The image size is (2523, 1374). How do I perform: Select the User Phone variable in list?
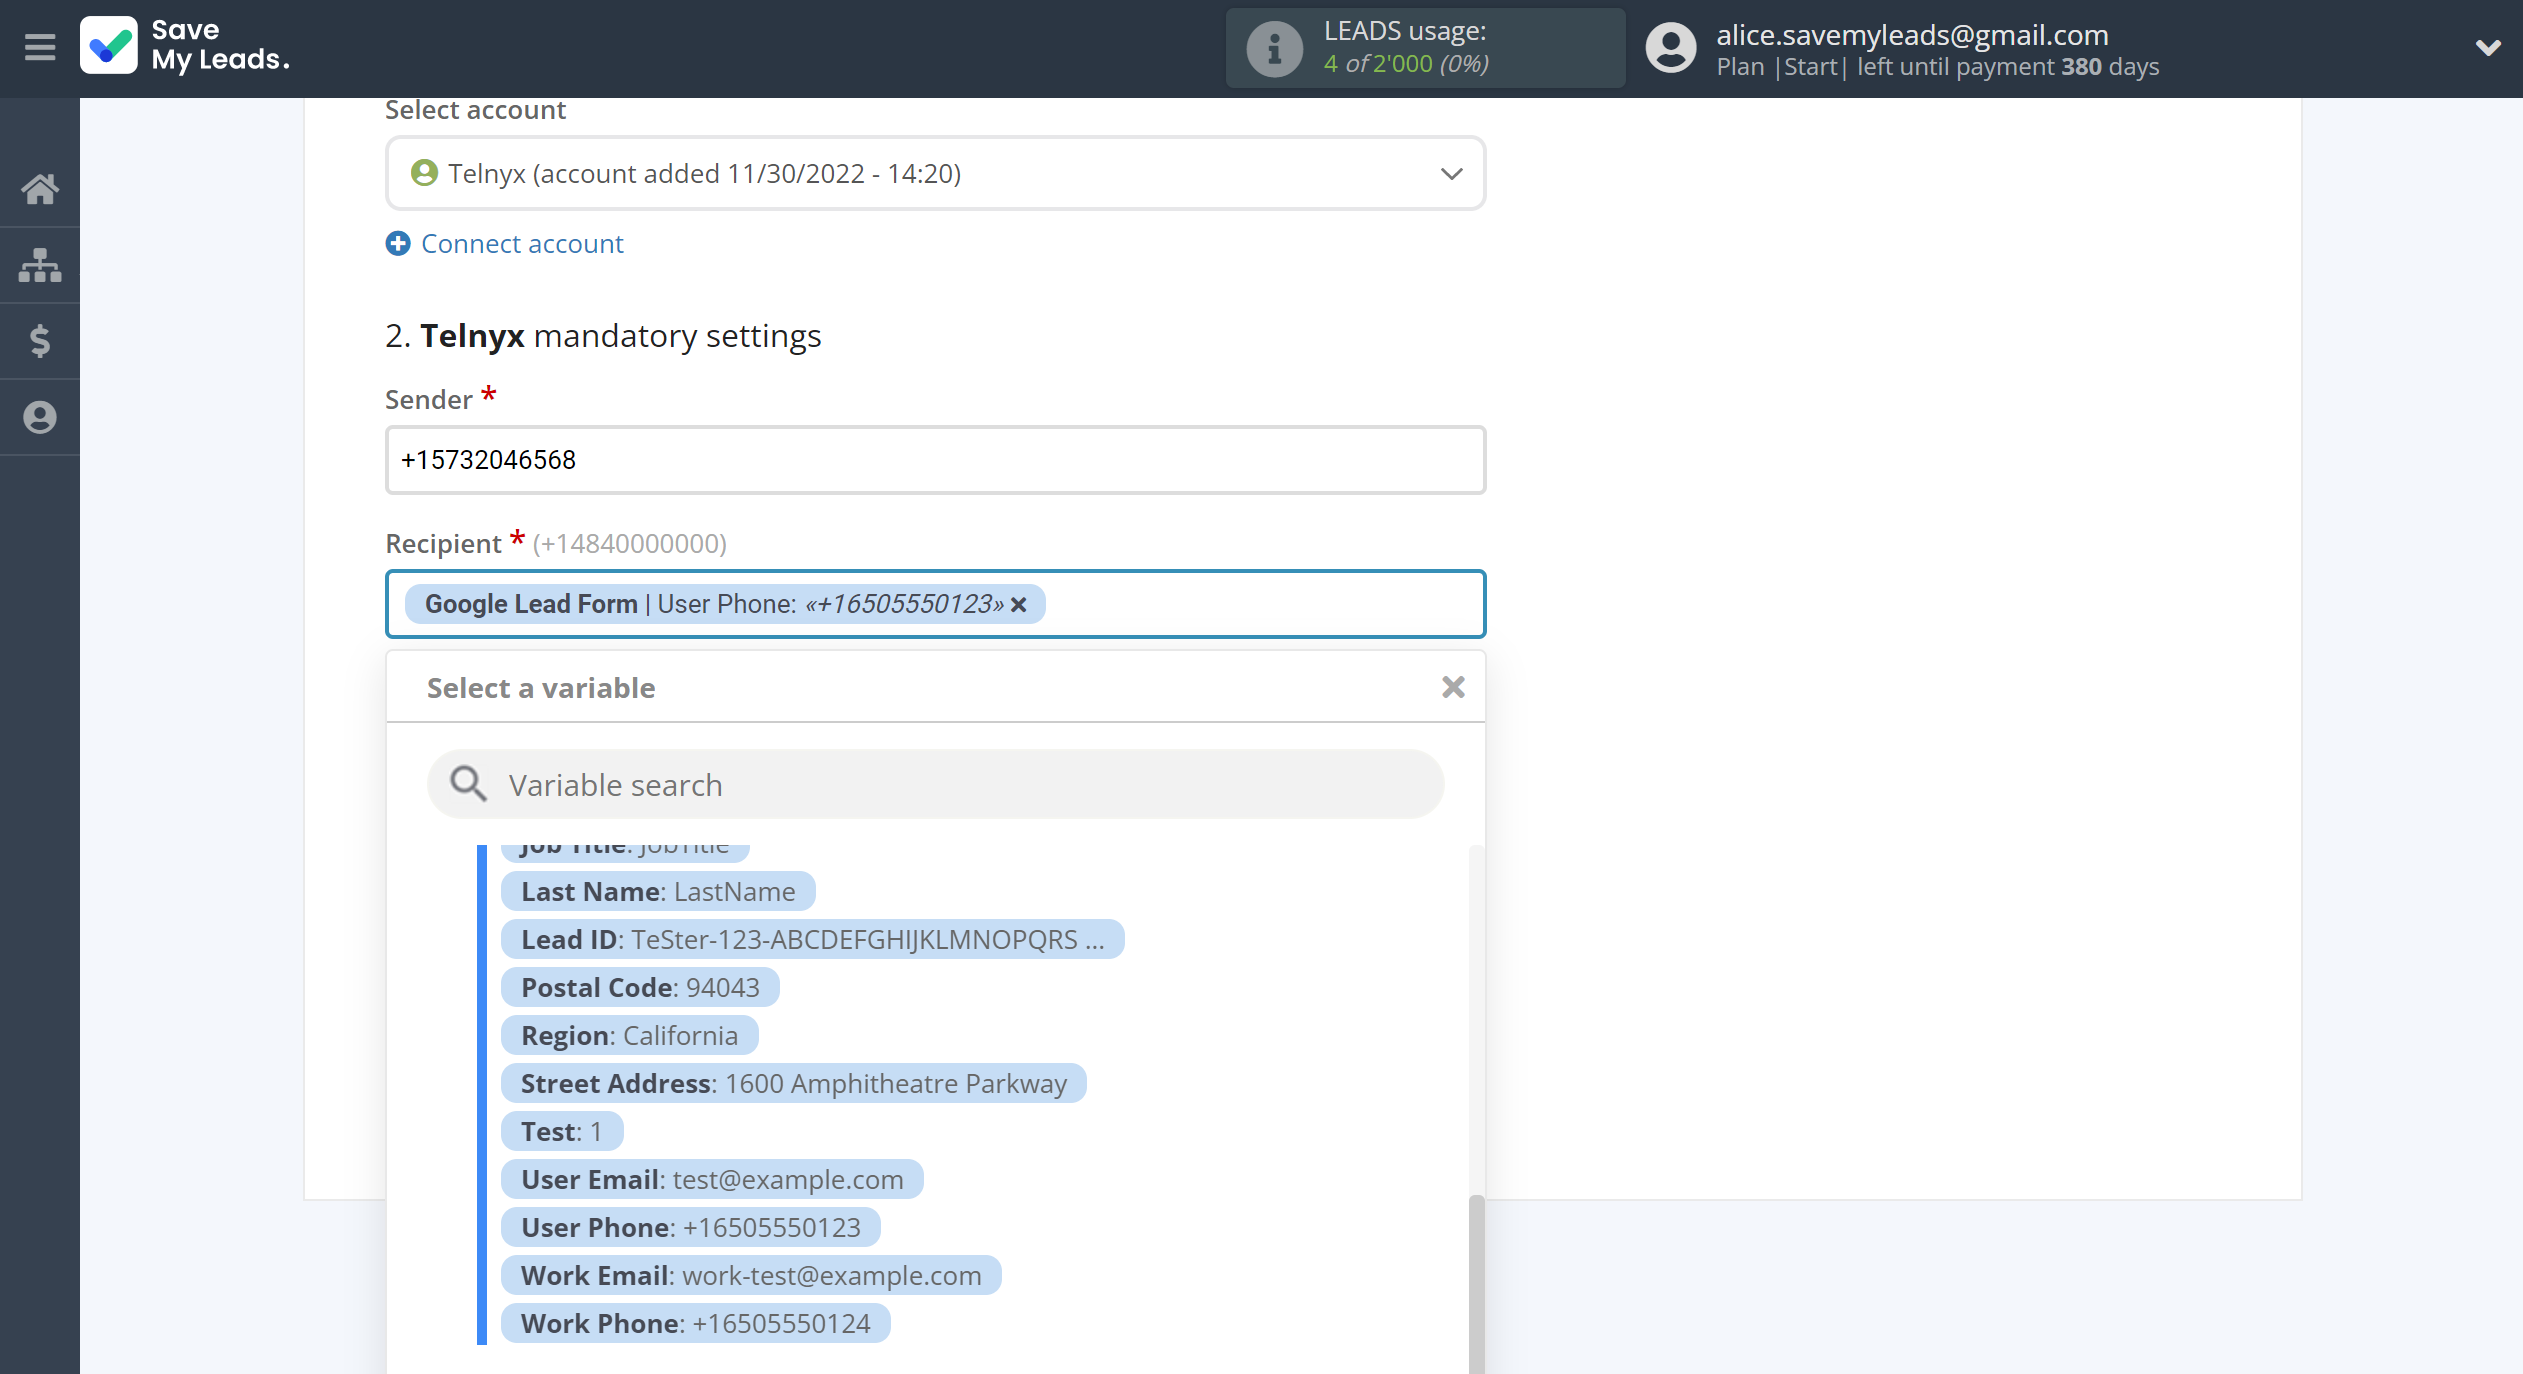(690, 1228)
